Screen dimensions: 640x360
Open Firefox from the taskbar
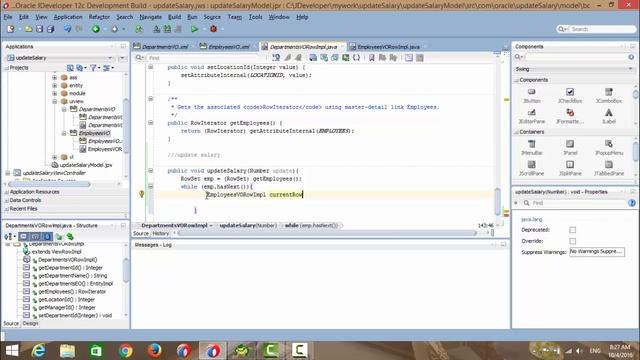coord(155,350)
